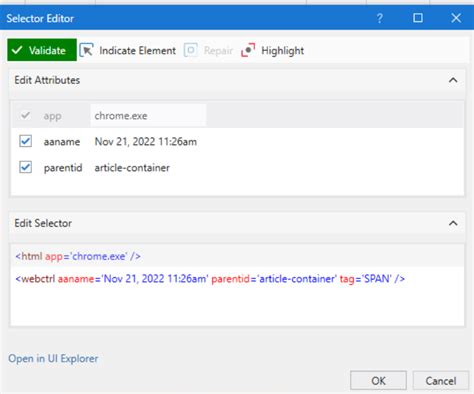
Task: Edit the parentid value article-container
Action: (132, 168)
